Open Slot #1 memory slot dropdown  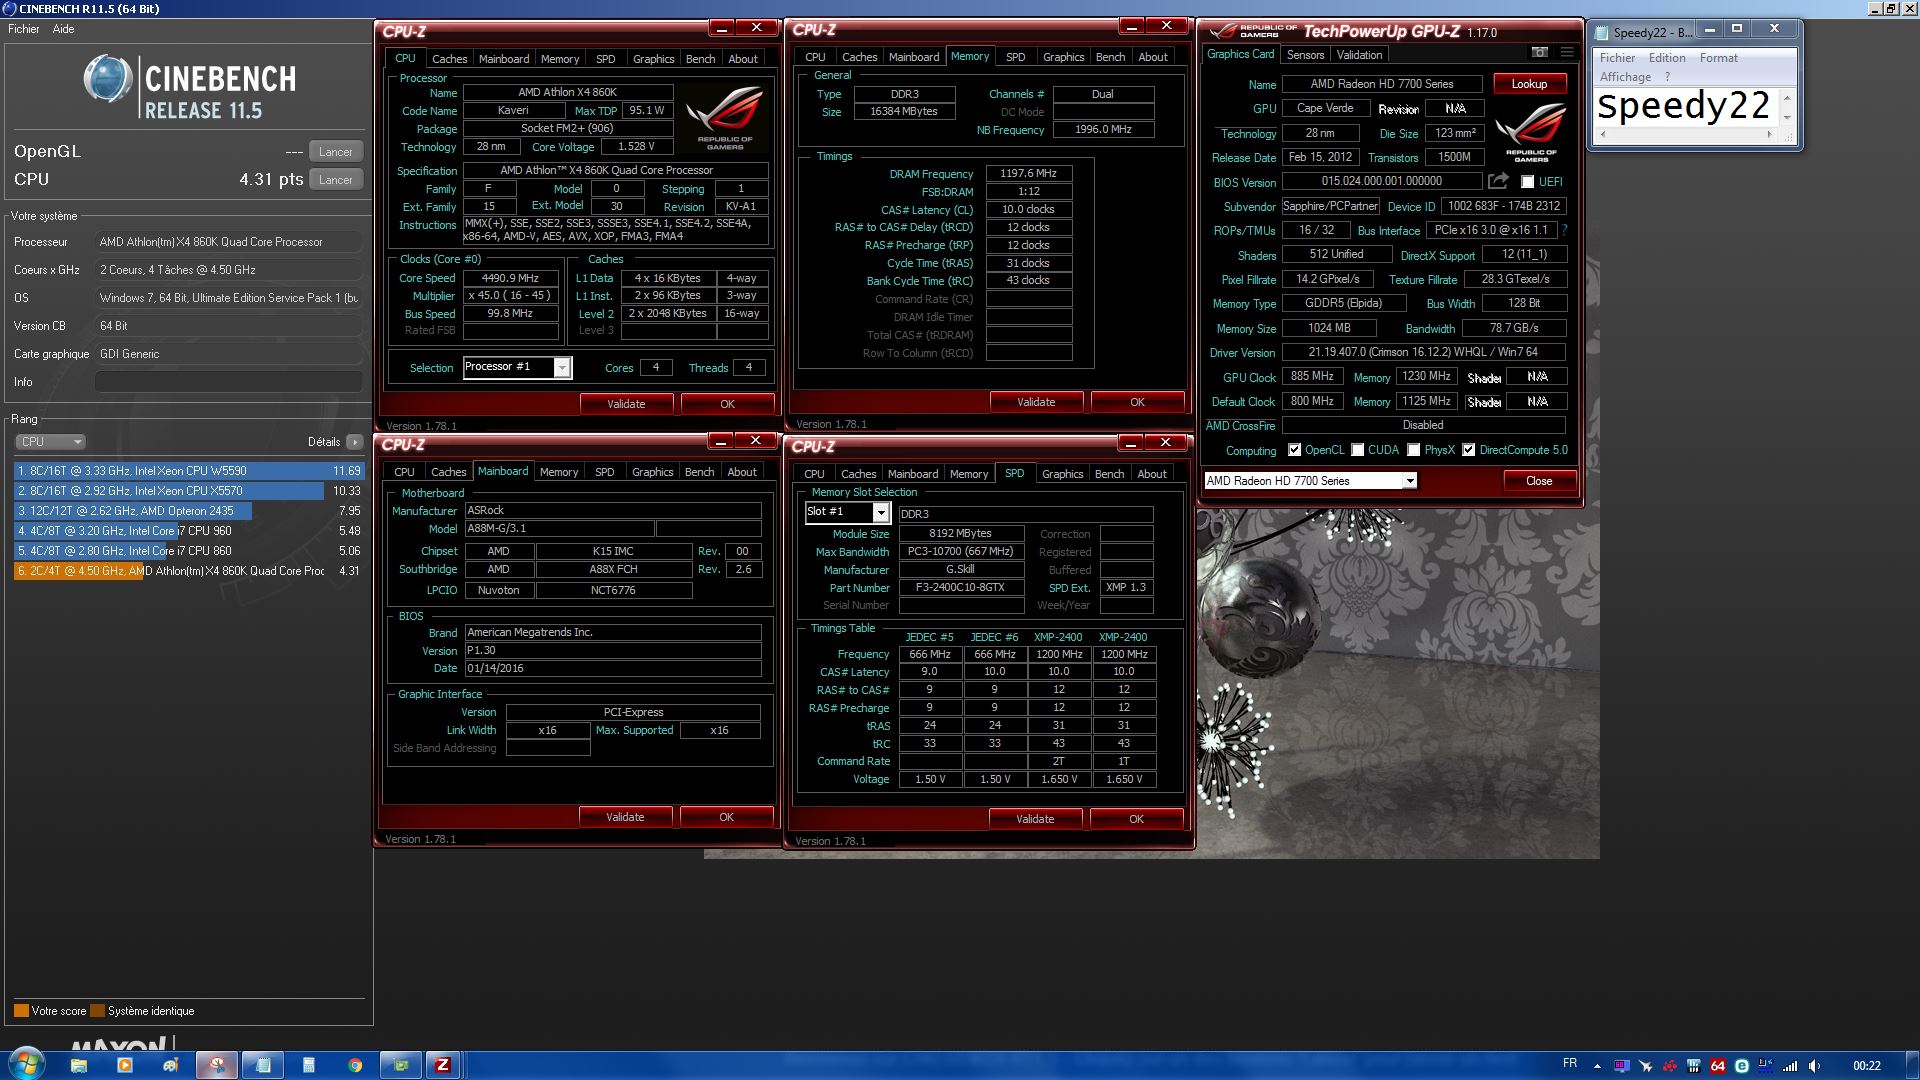880,512
